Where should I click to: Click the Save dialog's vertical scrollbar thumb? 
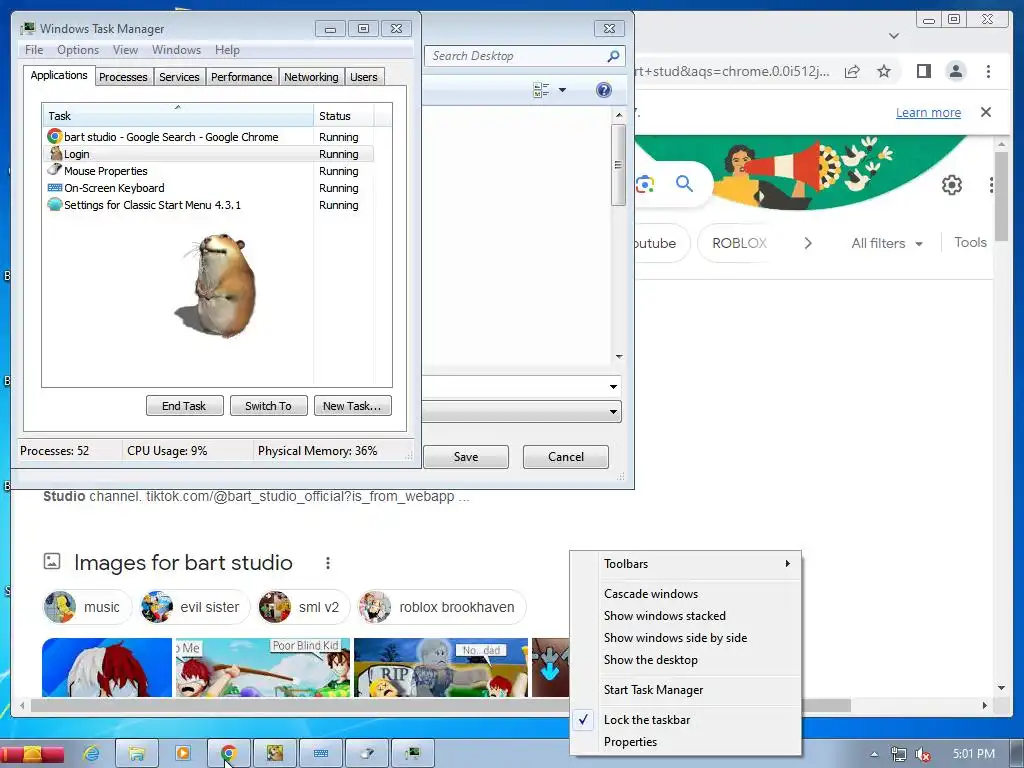pyautogui.click(x=618, y=165)
